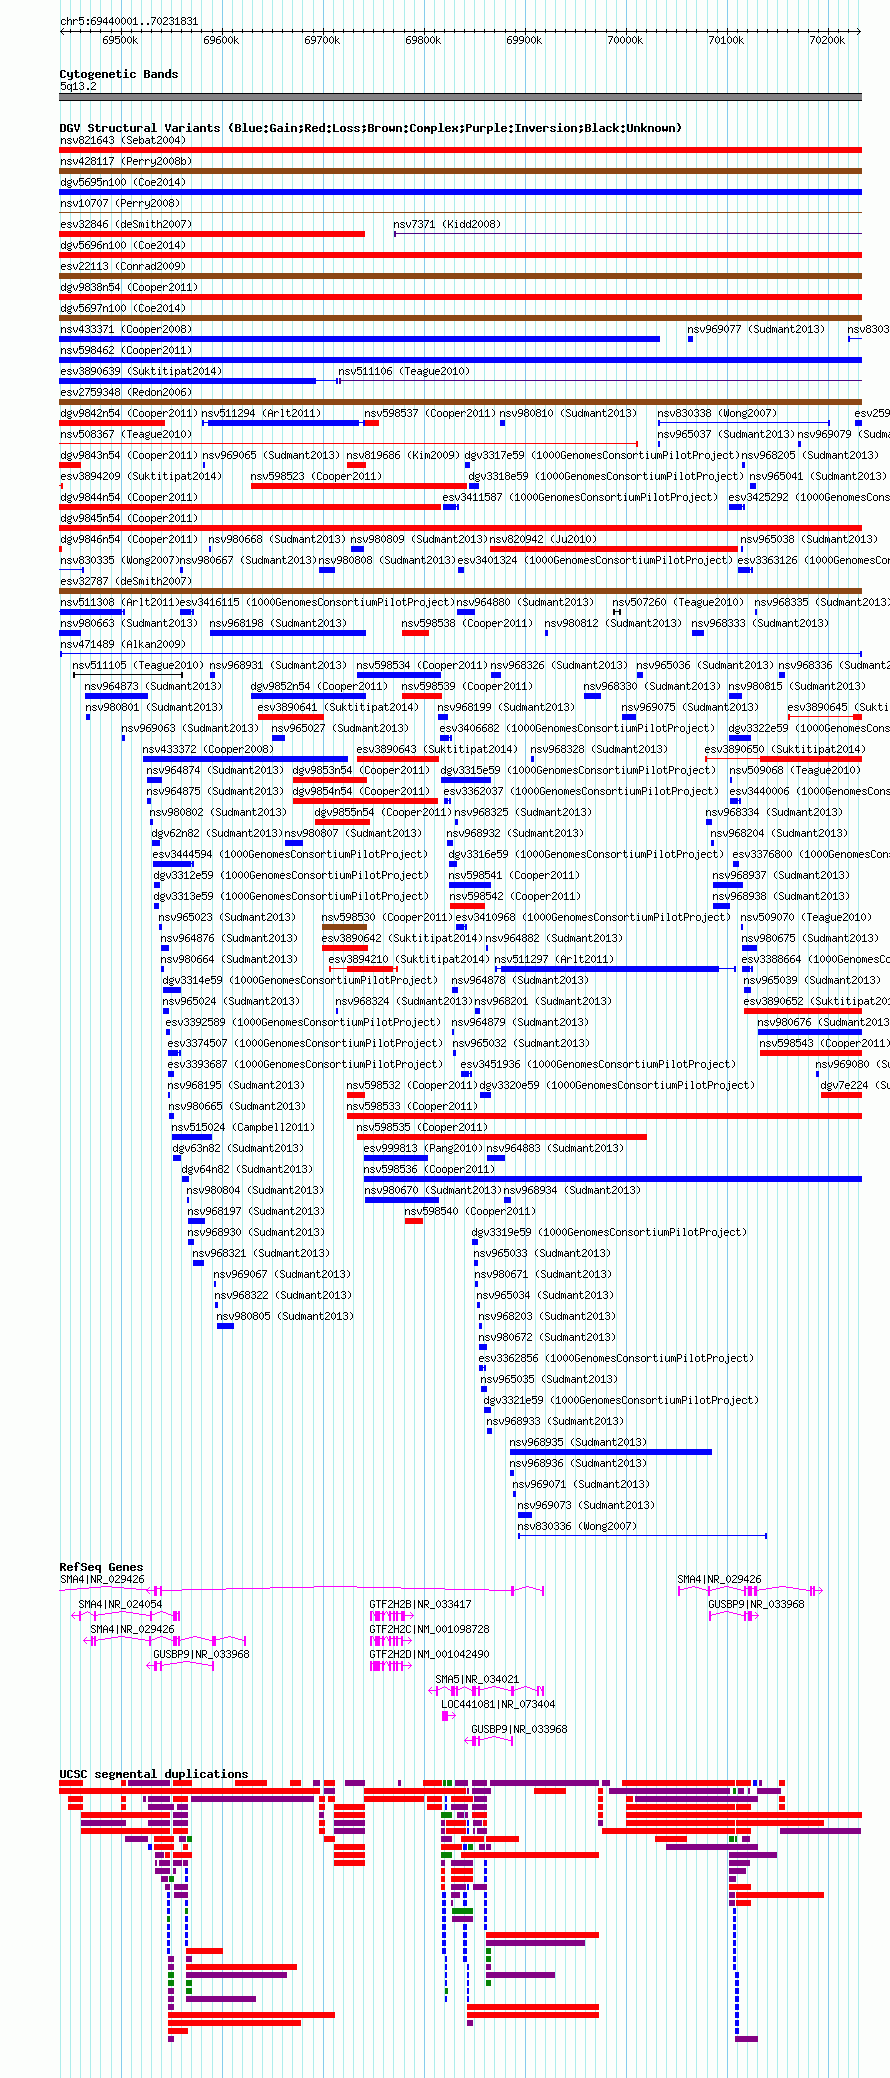
Task: Click the chr5:69440001..70231831 region label
Action: click(x=129, y=21)
